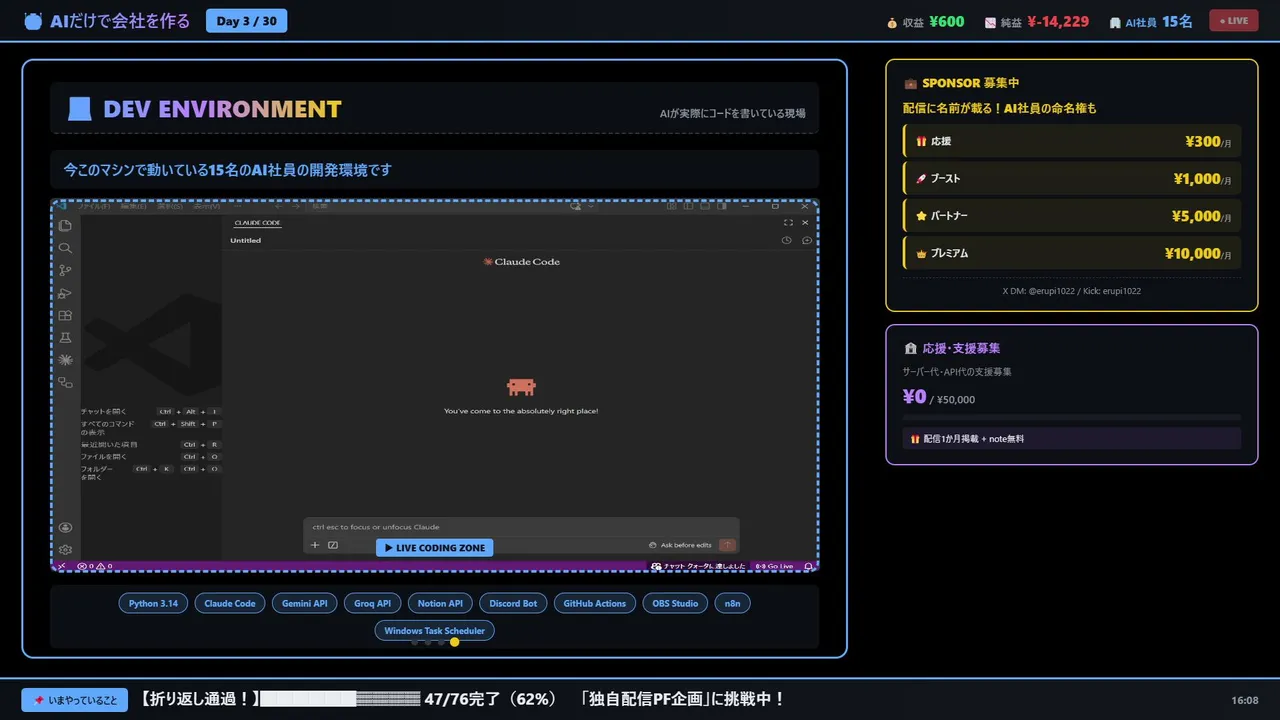The width and height of the screenshot is (1280, 720).
Task: Click the OBS Studio tag
Action: coord(675,603)
